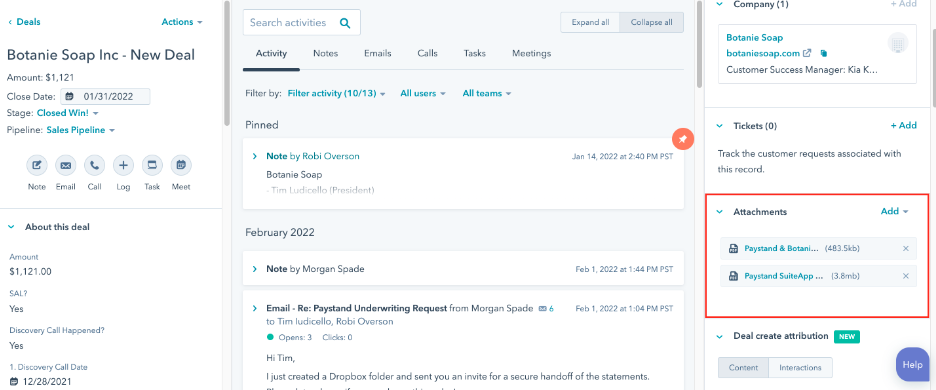Copy botaniesoap.com domain icon
This screenshot has height=390, width=936.
[824, 53]
